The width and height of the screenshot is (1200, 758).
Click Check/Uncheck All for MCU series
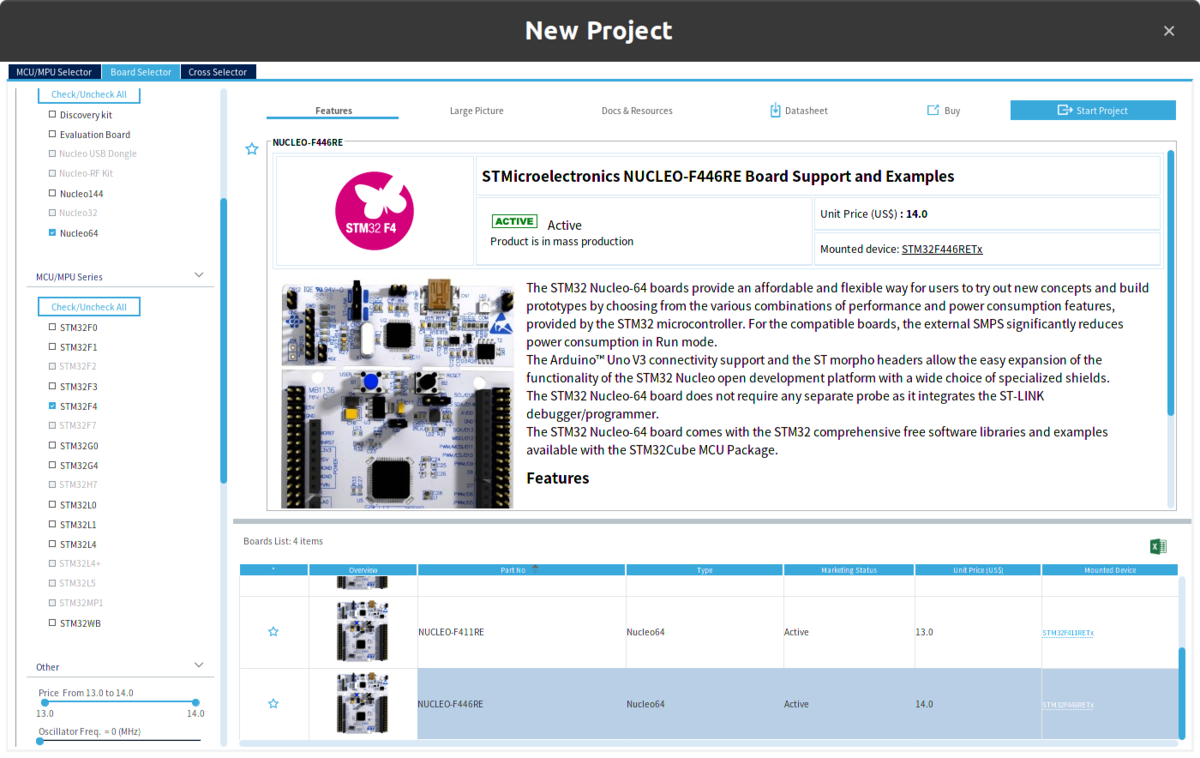(x=89, y=307)
